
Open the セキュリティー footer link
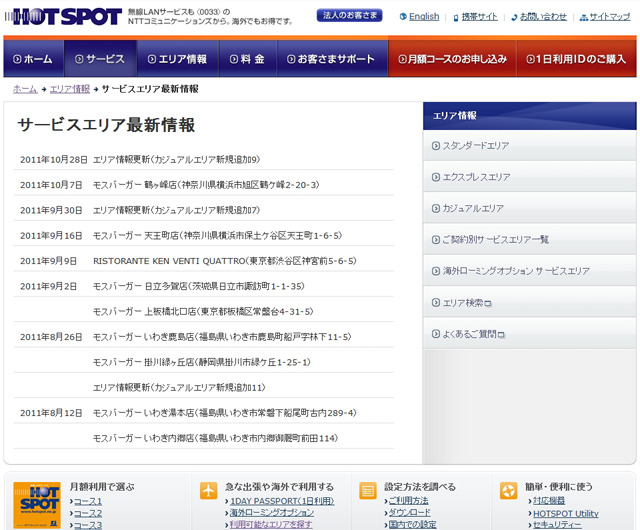pyautogui.click(x=557, y=525)
